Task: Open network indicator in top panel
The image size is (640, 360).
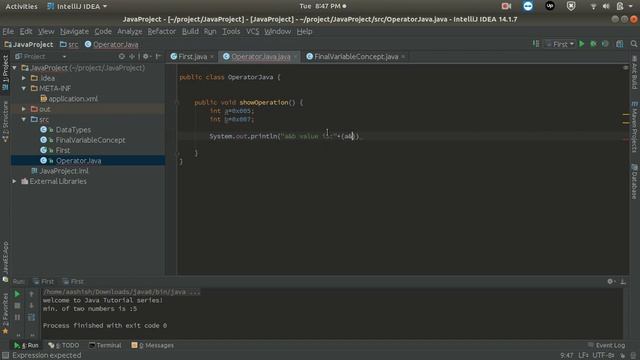Action: point(593,6)
